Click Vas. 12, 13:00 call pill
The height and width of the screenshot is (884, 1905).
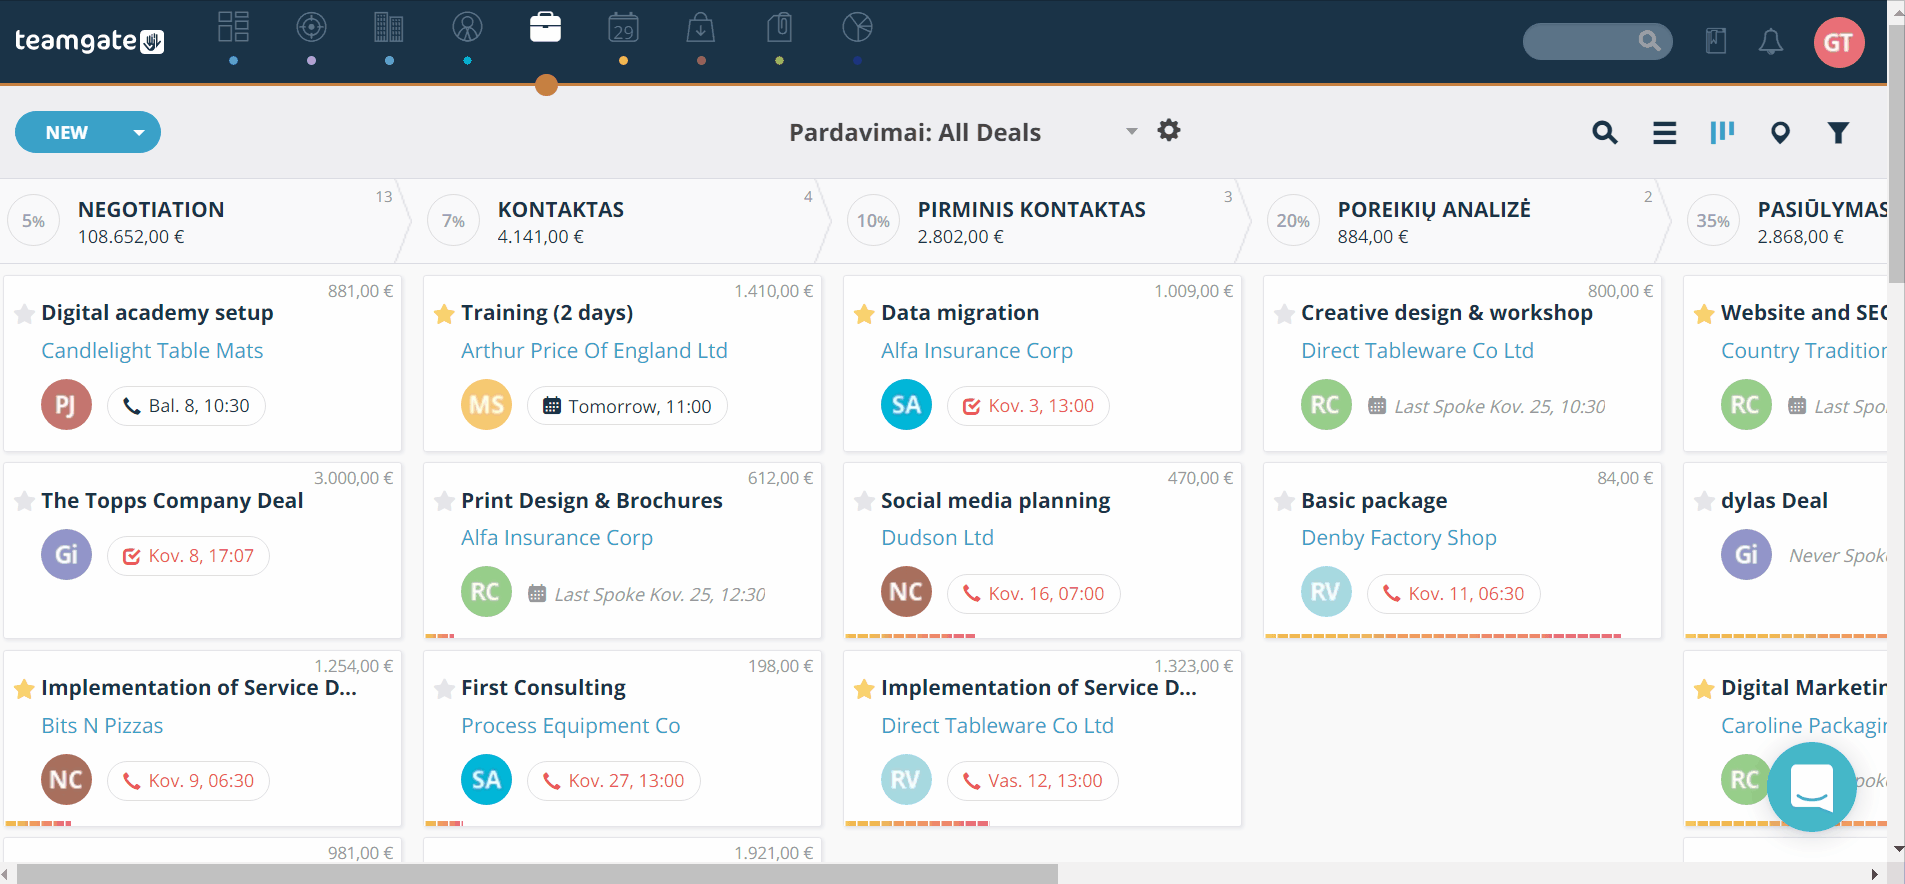pos(1032,781)
